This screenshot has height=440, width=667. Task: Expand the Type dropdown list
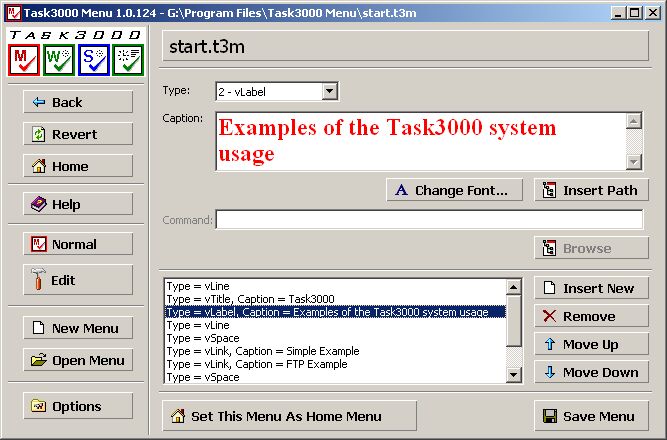pyautogui.click(x=330, y=92)
